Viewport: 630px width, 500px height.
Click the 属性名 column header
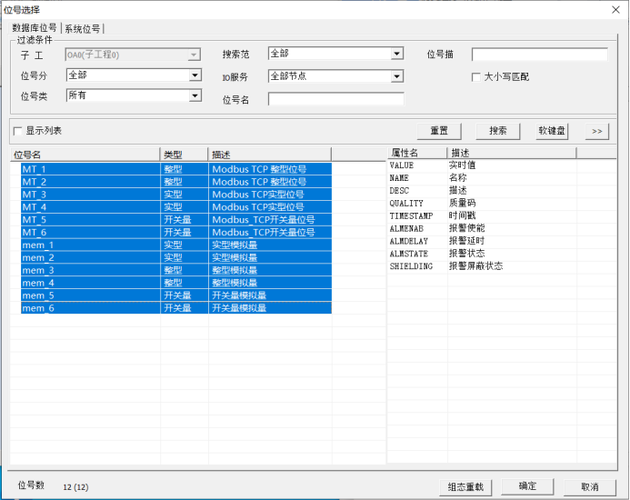417,153
